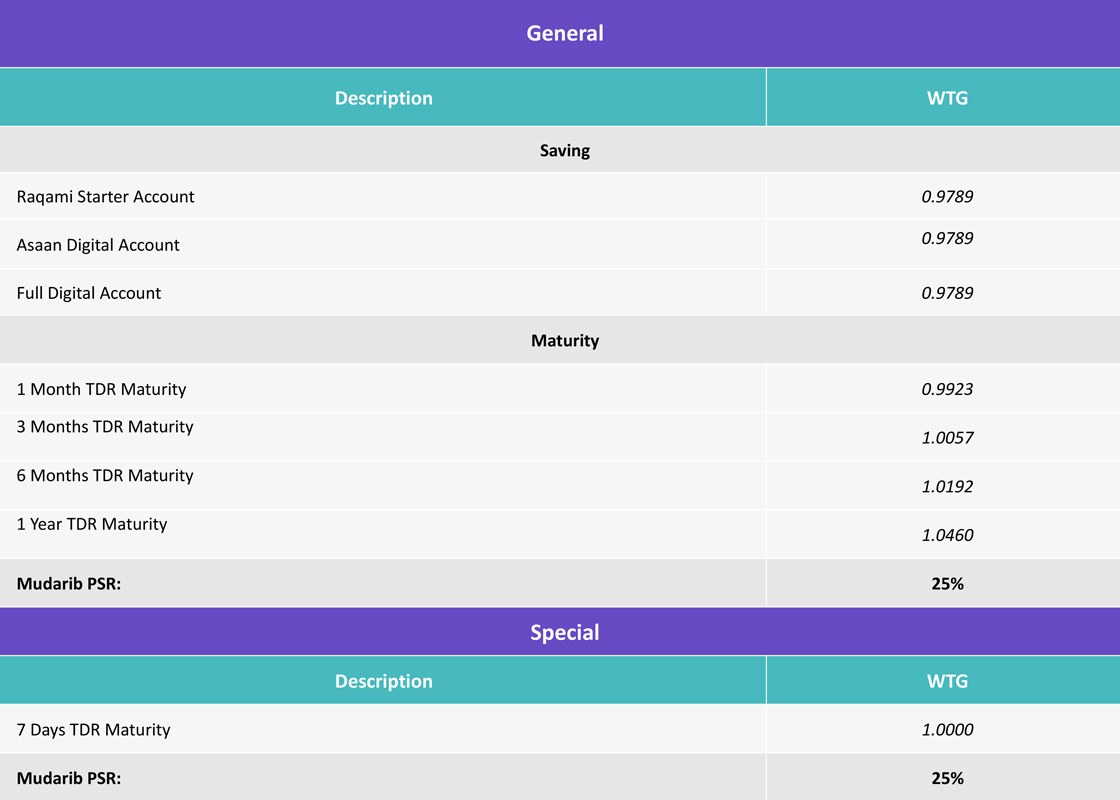The height and width of the screenshot is (800, 1120).
Task: Select the Saving subheading row
Action: [564, 150]
